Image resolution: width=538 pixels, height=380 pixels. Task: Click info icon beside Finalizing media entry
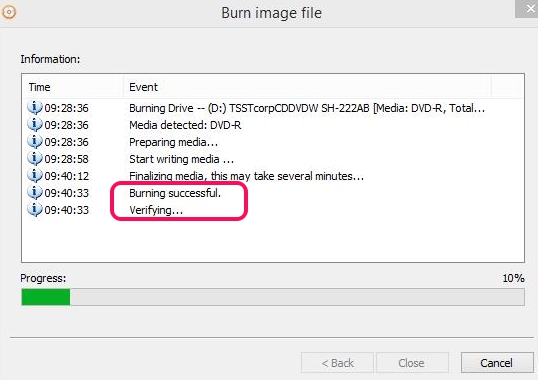pos(35,176)
